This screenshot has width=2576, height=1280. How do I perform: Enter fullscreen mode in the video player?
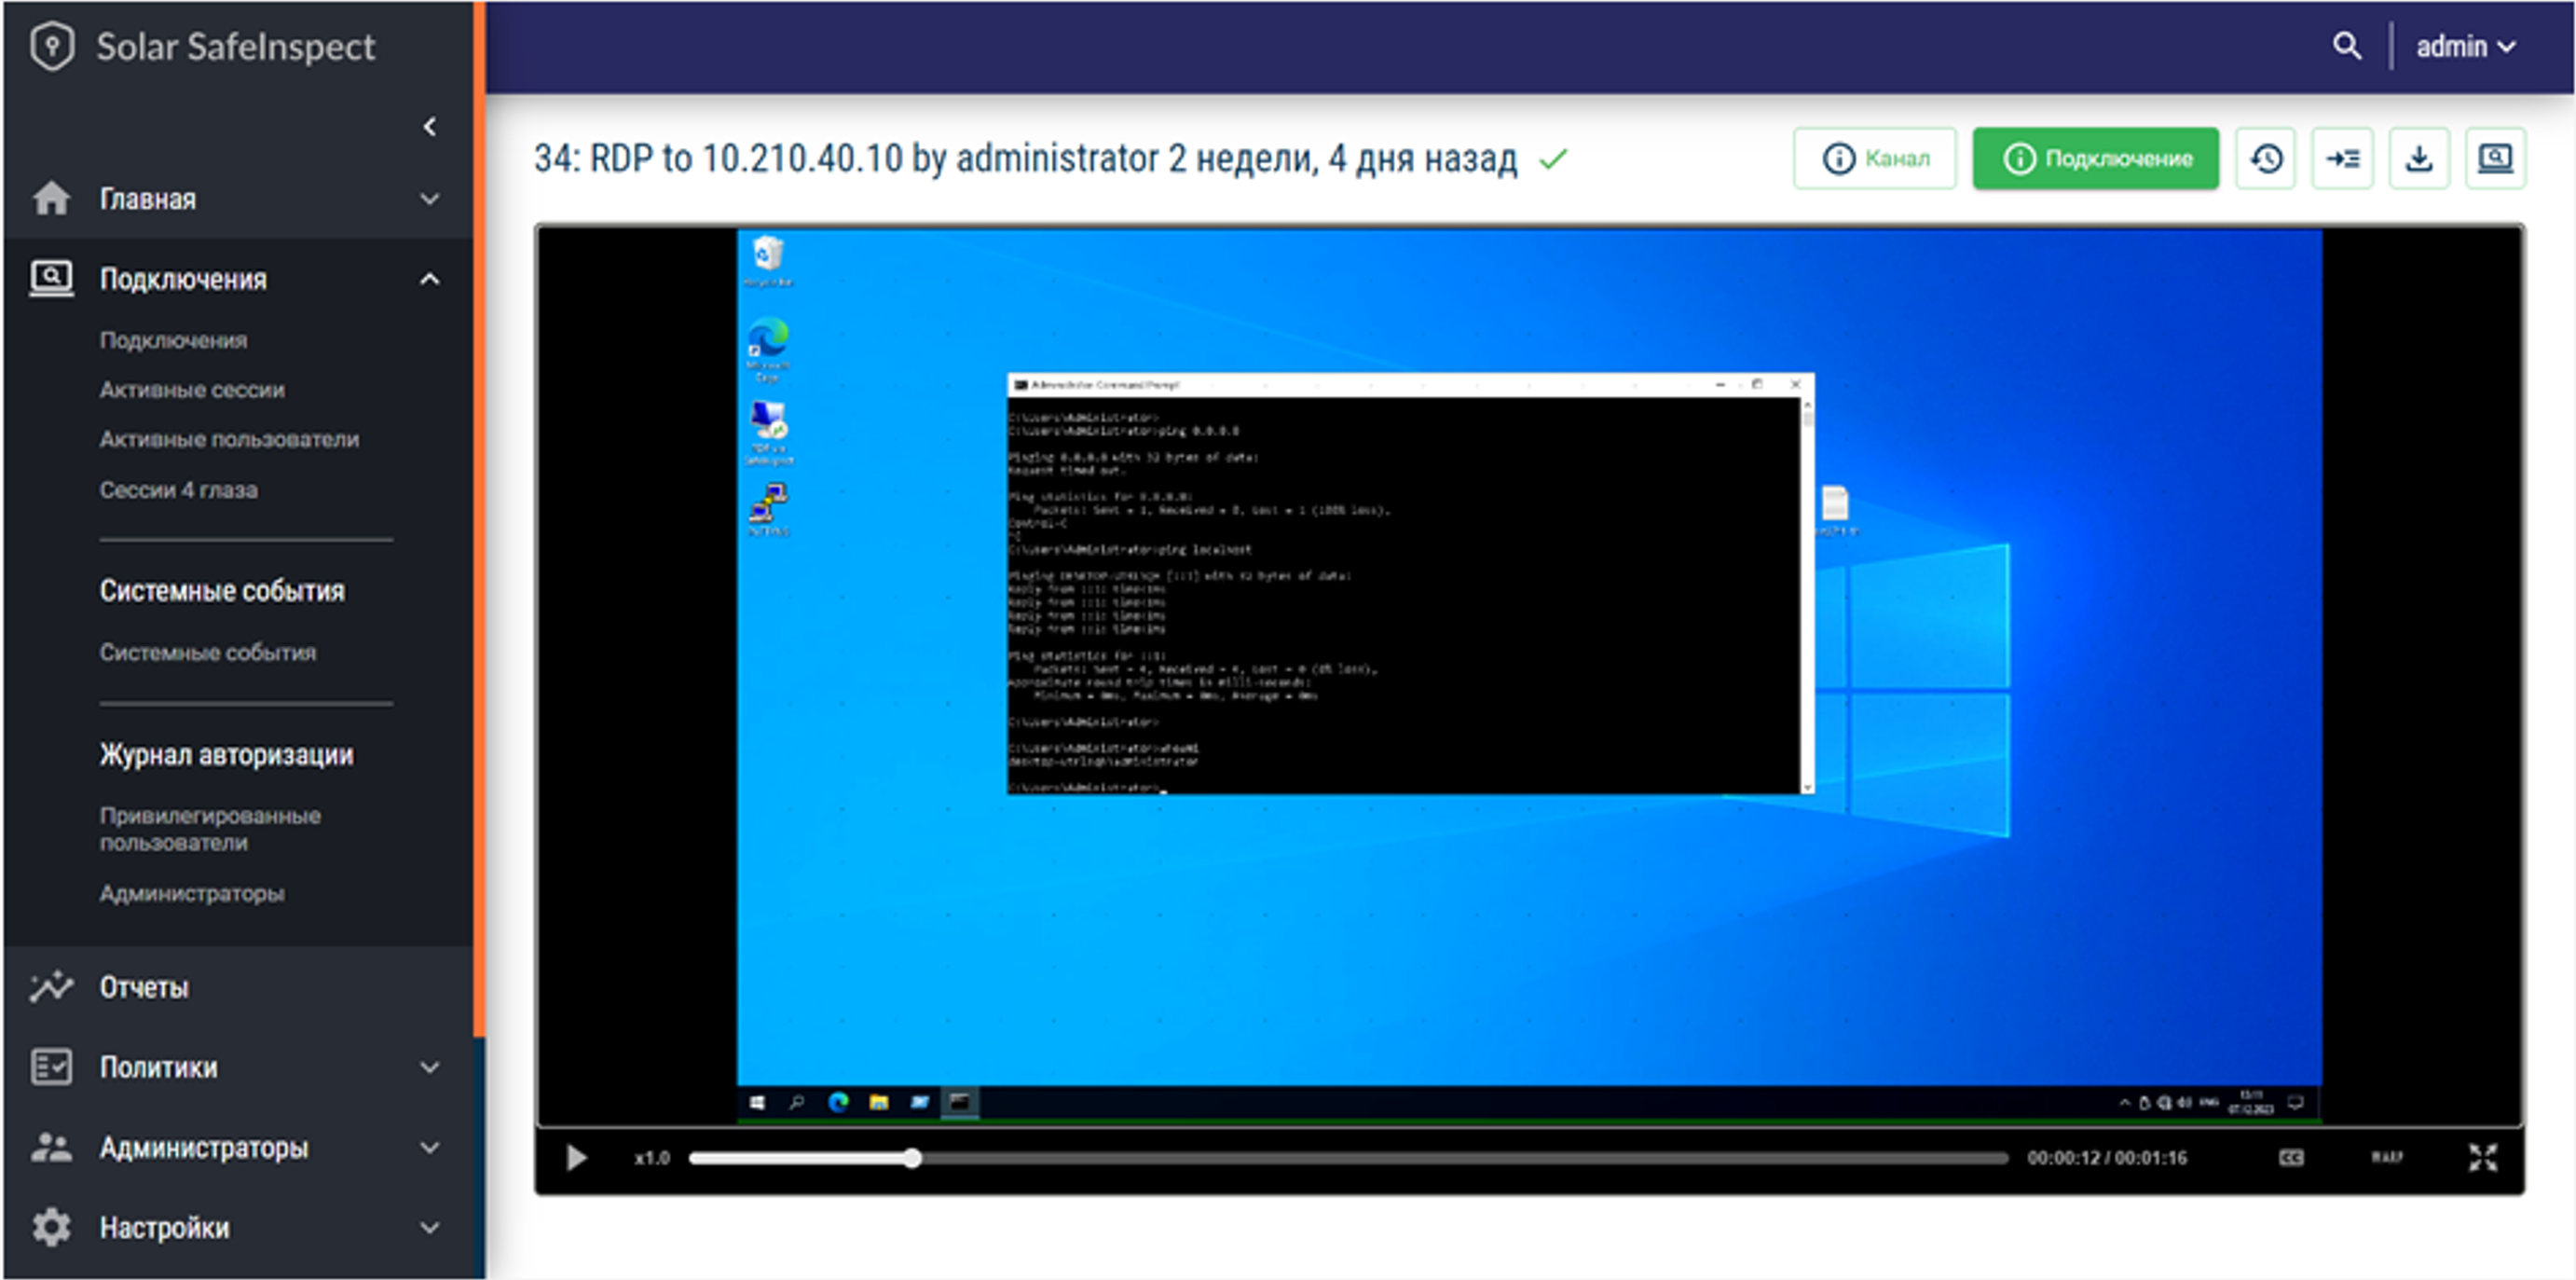[2482, 1157]
